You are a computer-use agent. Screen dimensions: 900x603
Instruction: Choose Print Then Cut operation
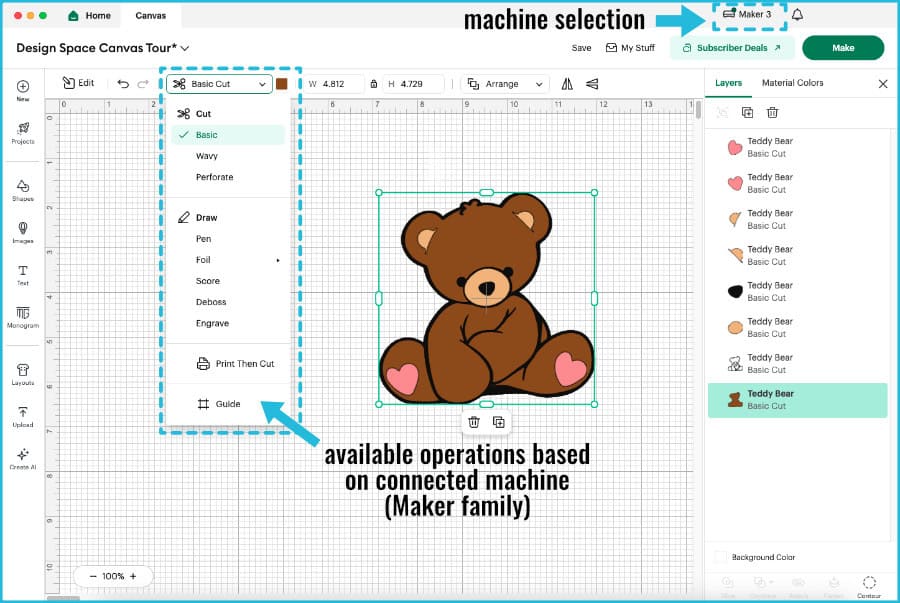[235, 364]
